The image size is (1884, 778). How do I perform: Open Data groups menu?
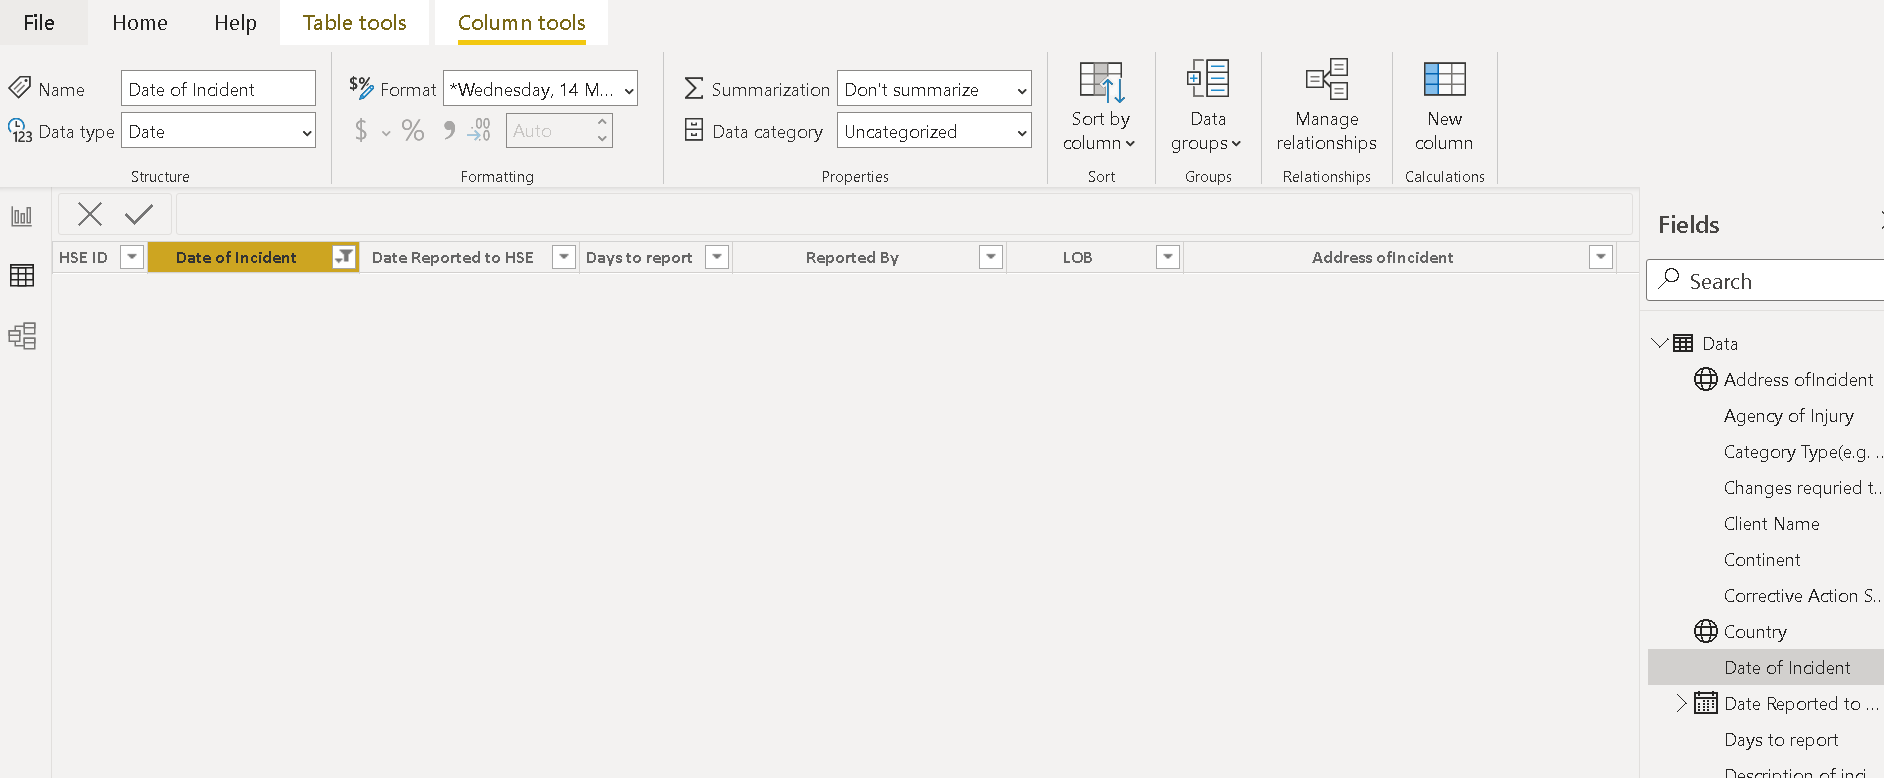pos(1207,106)
